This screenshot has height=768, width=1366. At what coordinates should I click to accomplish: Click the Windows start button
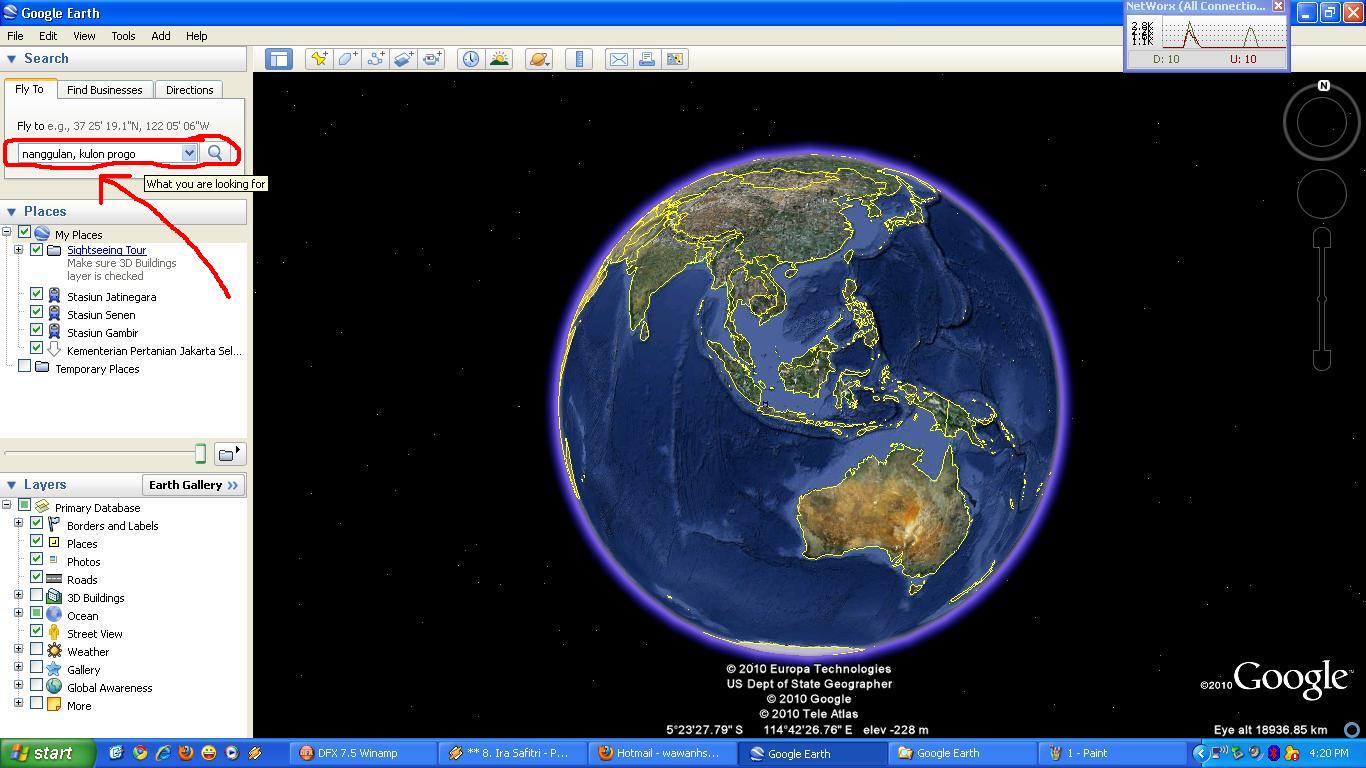[48, 753]
